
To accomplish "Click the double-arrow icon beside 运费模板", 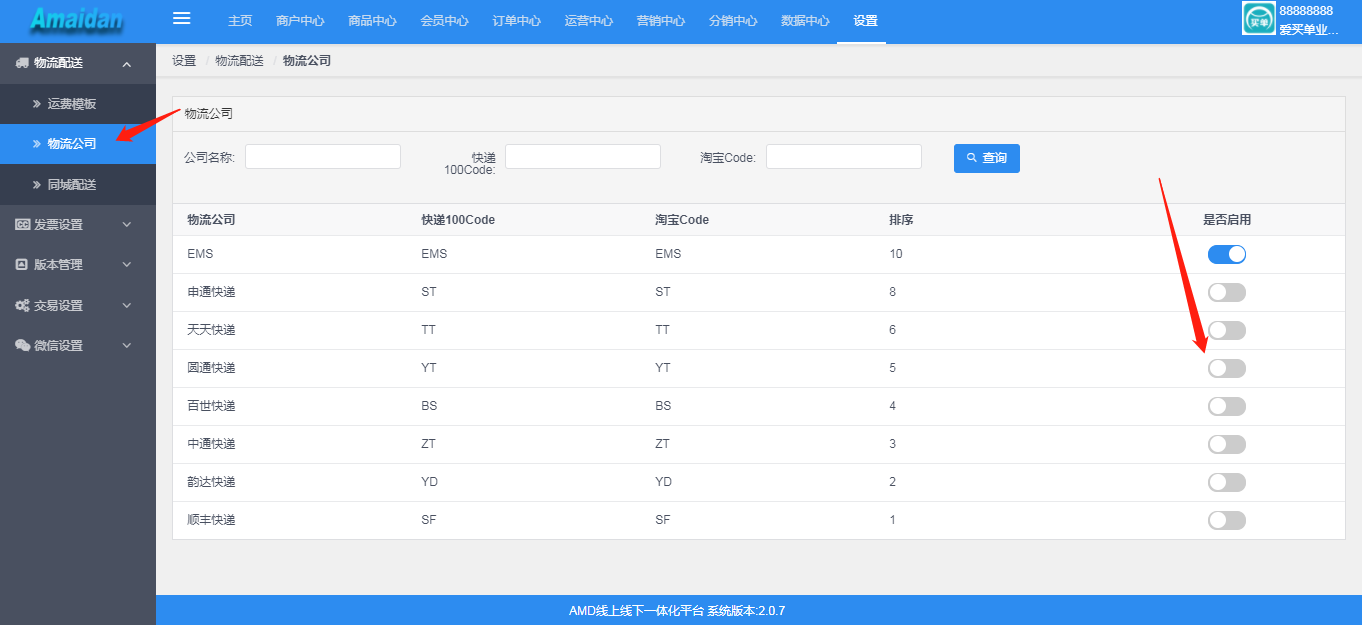I will (37, 104).
